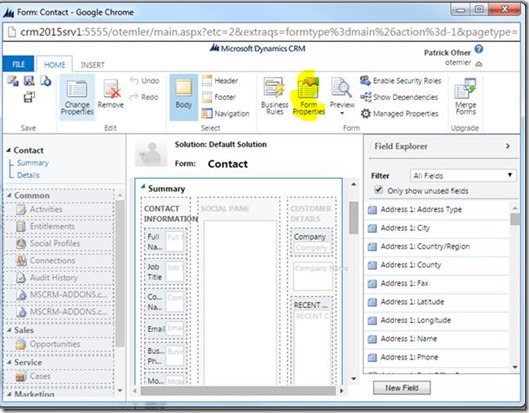Collapse the ribbon using the caret

point(479,64)
